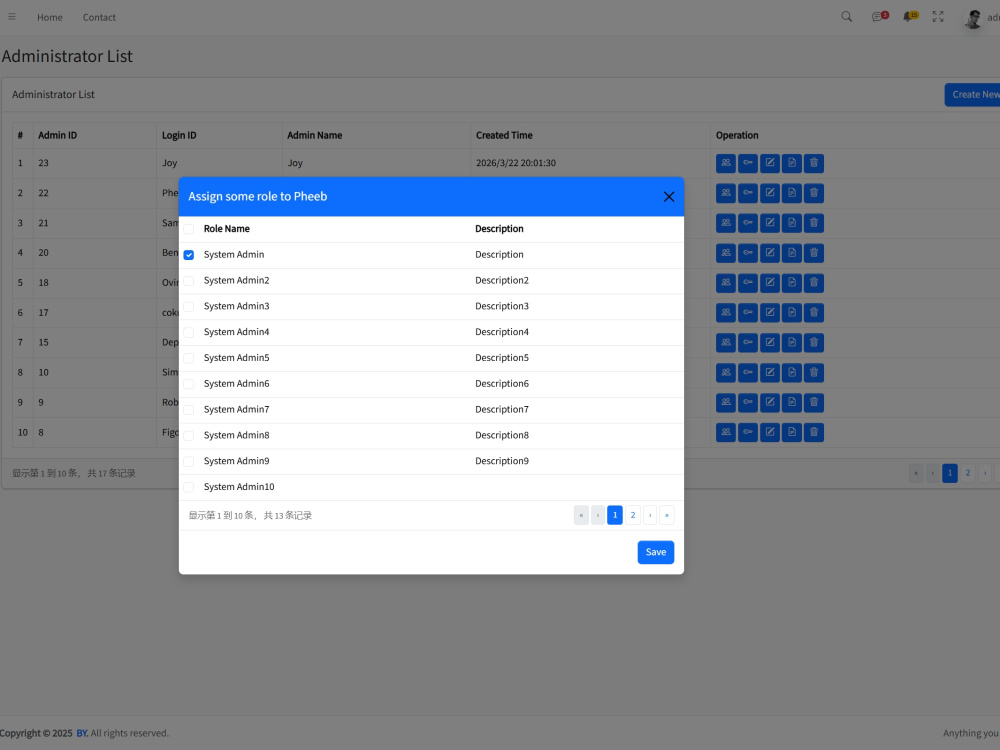Edit icon for Admin ID 15 row
This screenshot has width=1000, height=750.
770,342
